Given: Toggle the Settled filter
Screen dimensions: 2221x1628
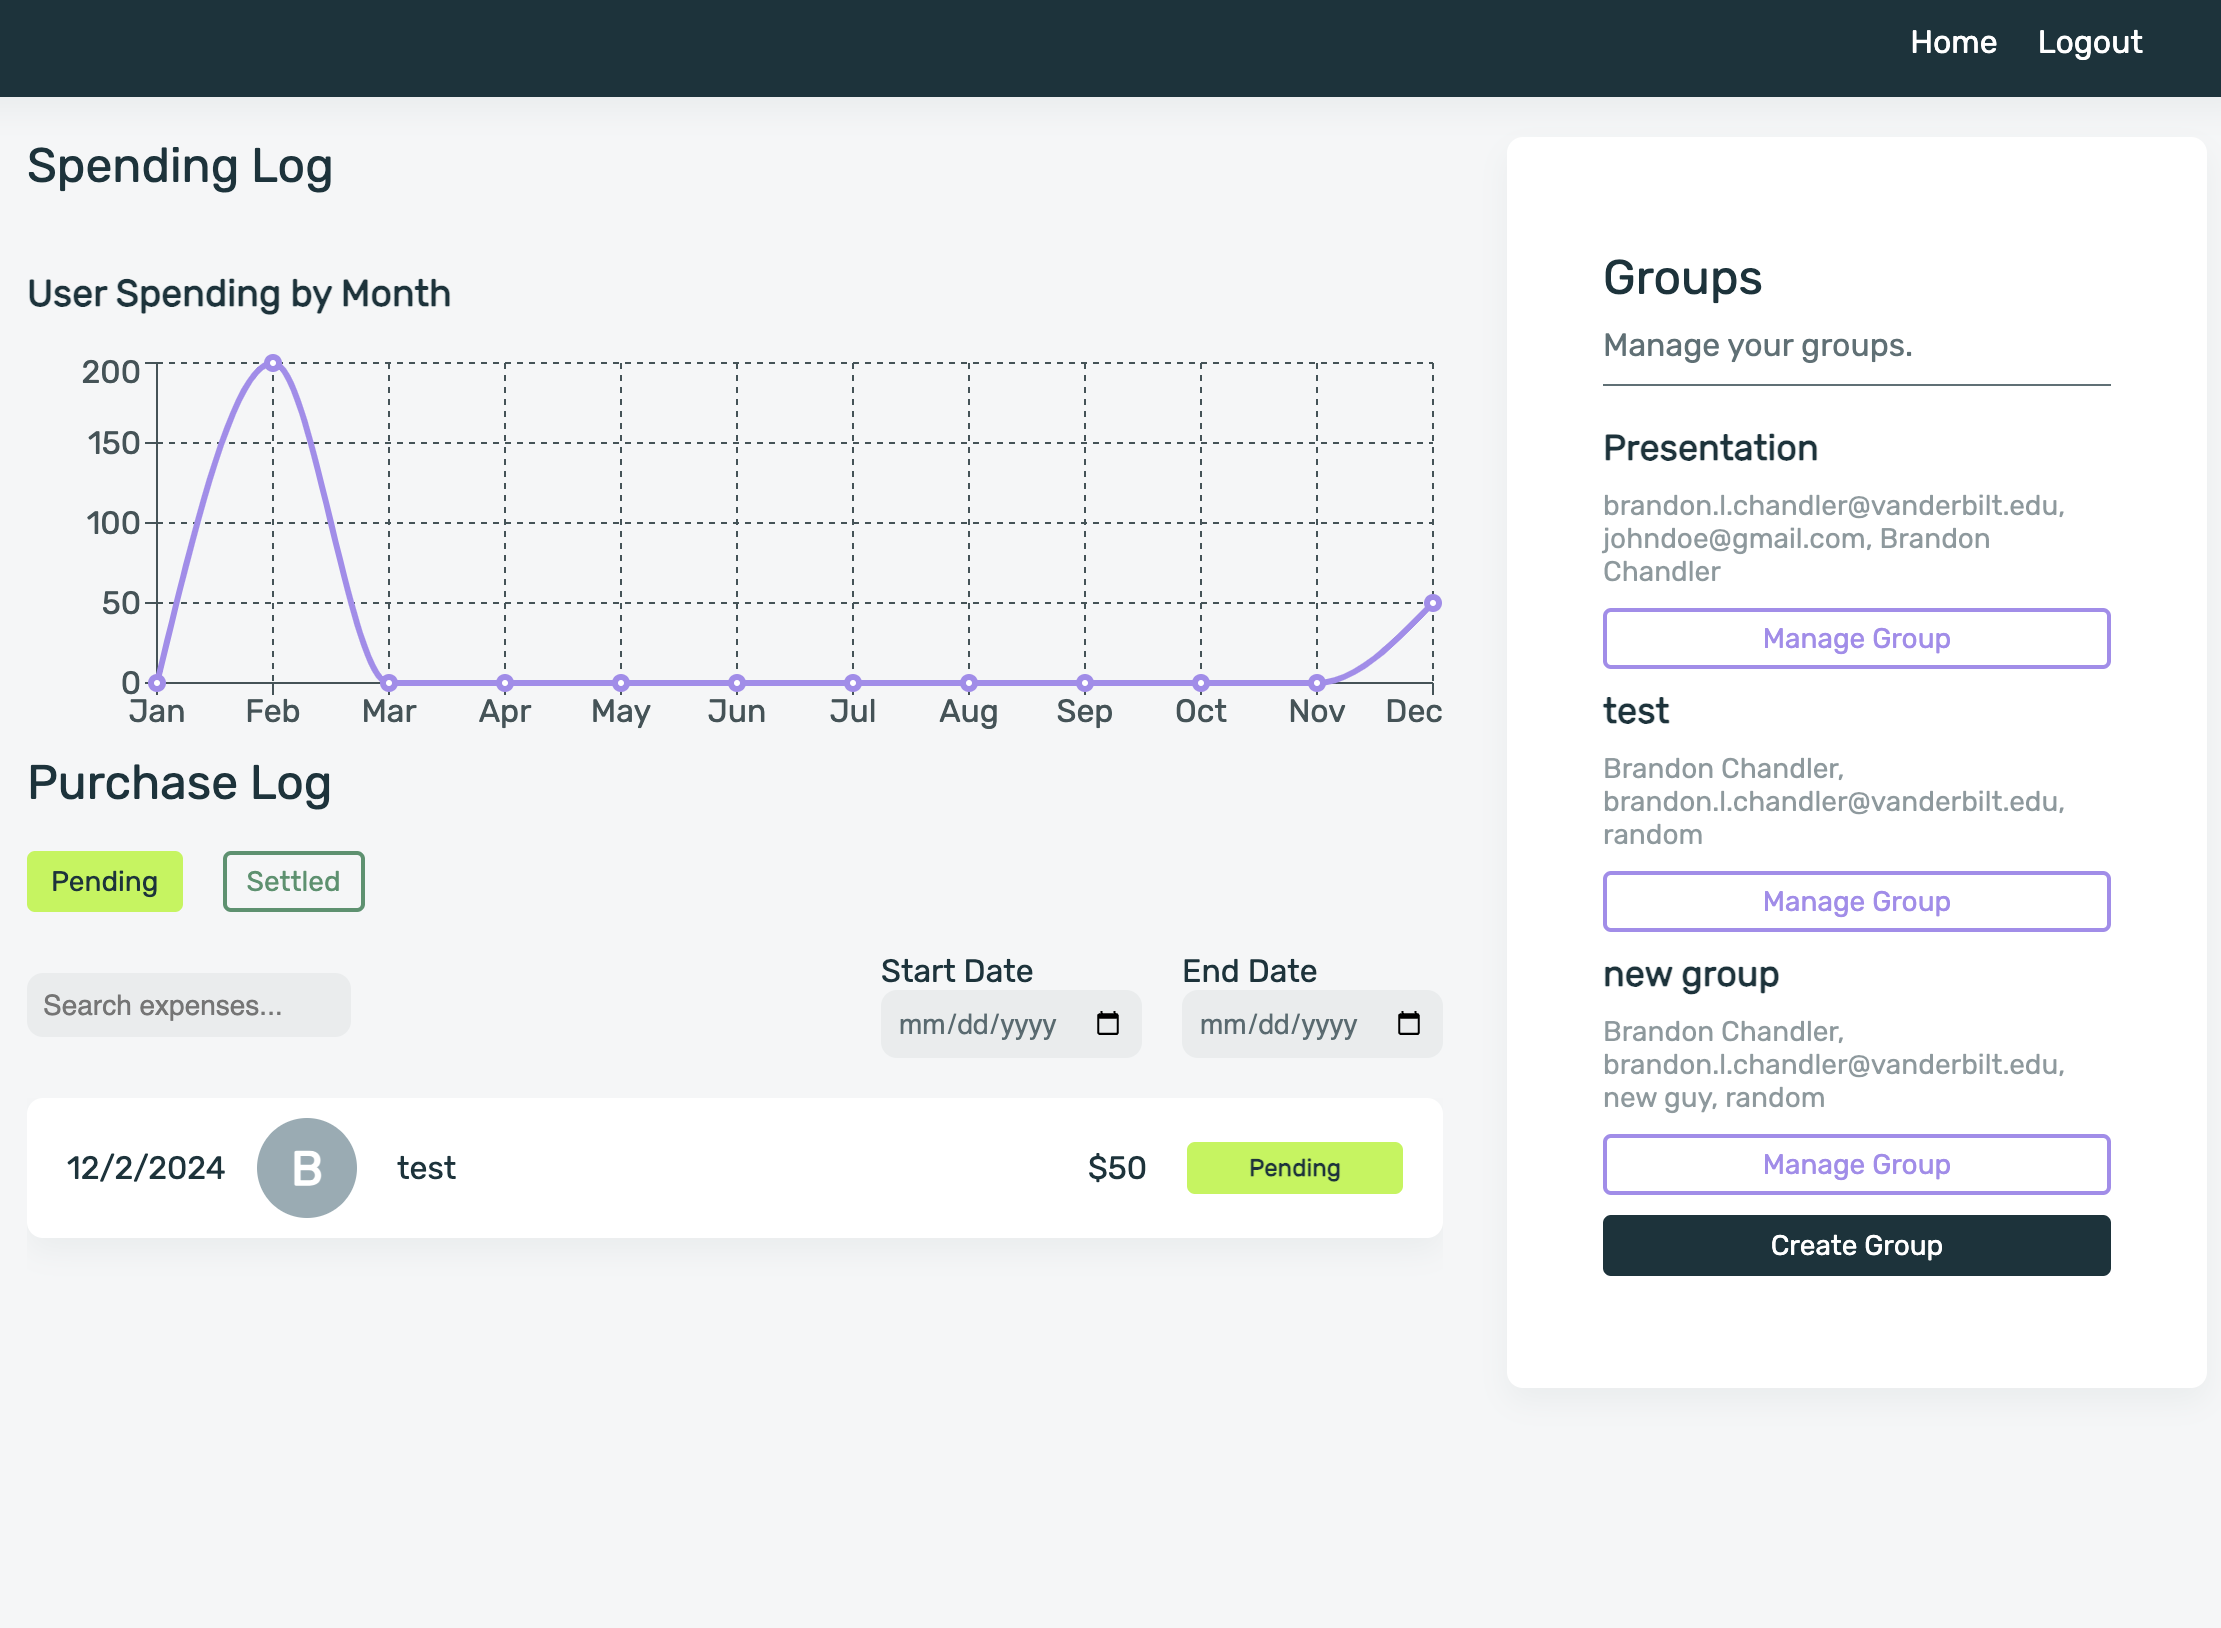Looking at the screenshot, I should click(293, 881).
